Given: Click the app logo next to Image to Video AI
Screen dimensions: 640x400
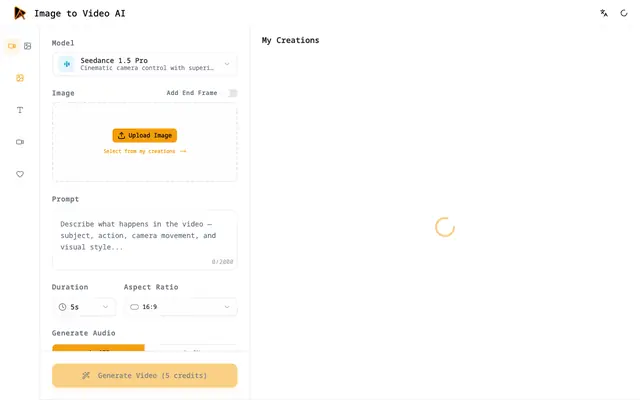Looking at the screenshot, I should [x=20, y=13].
